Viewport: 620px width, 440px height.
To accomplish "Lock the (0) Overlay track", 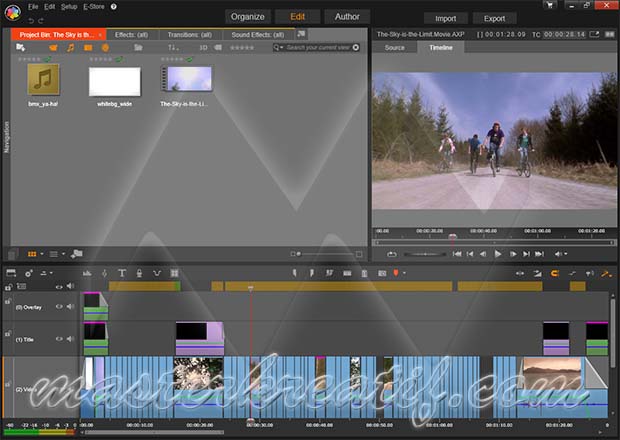I will coord(8,302).
